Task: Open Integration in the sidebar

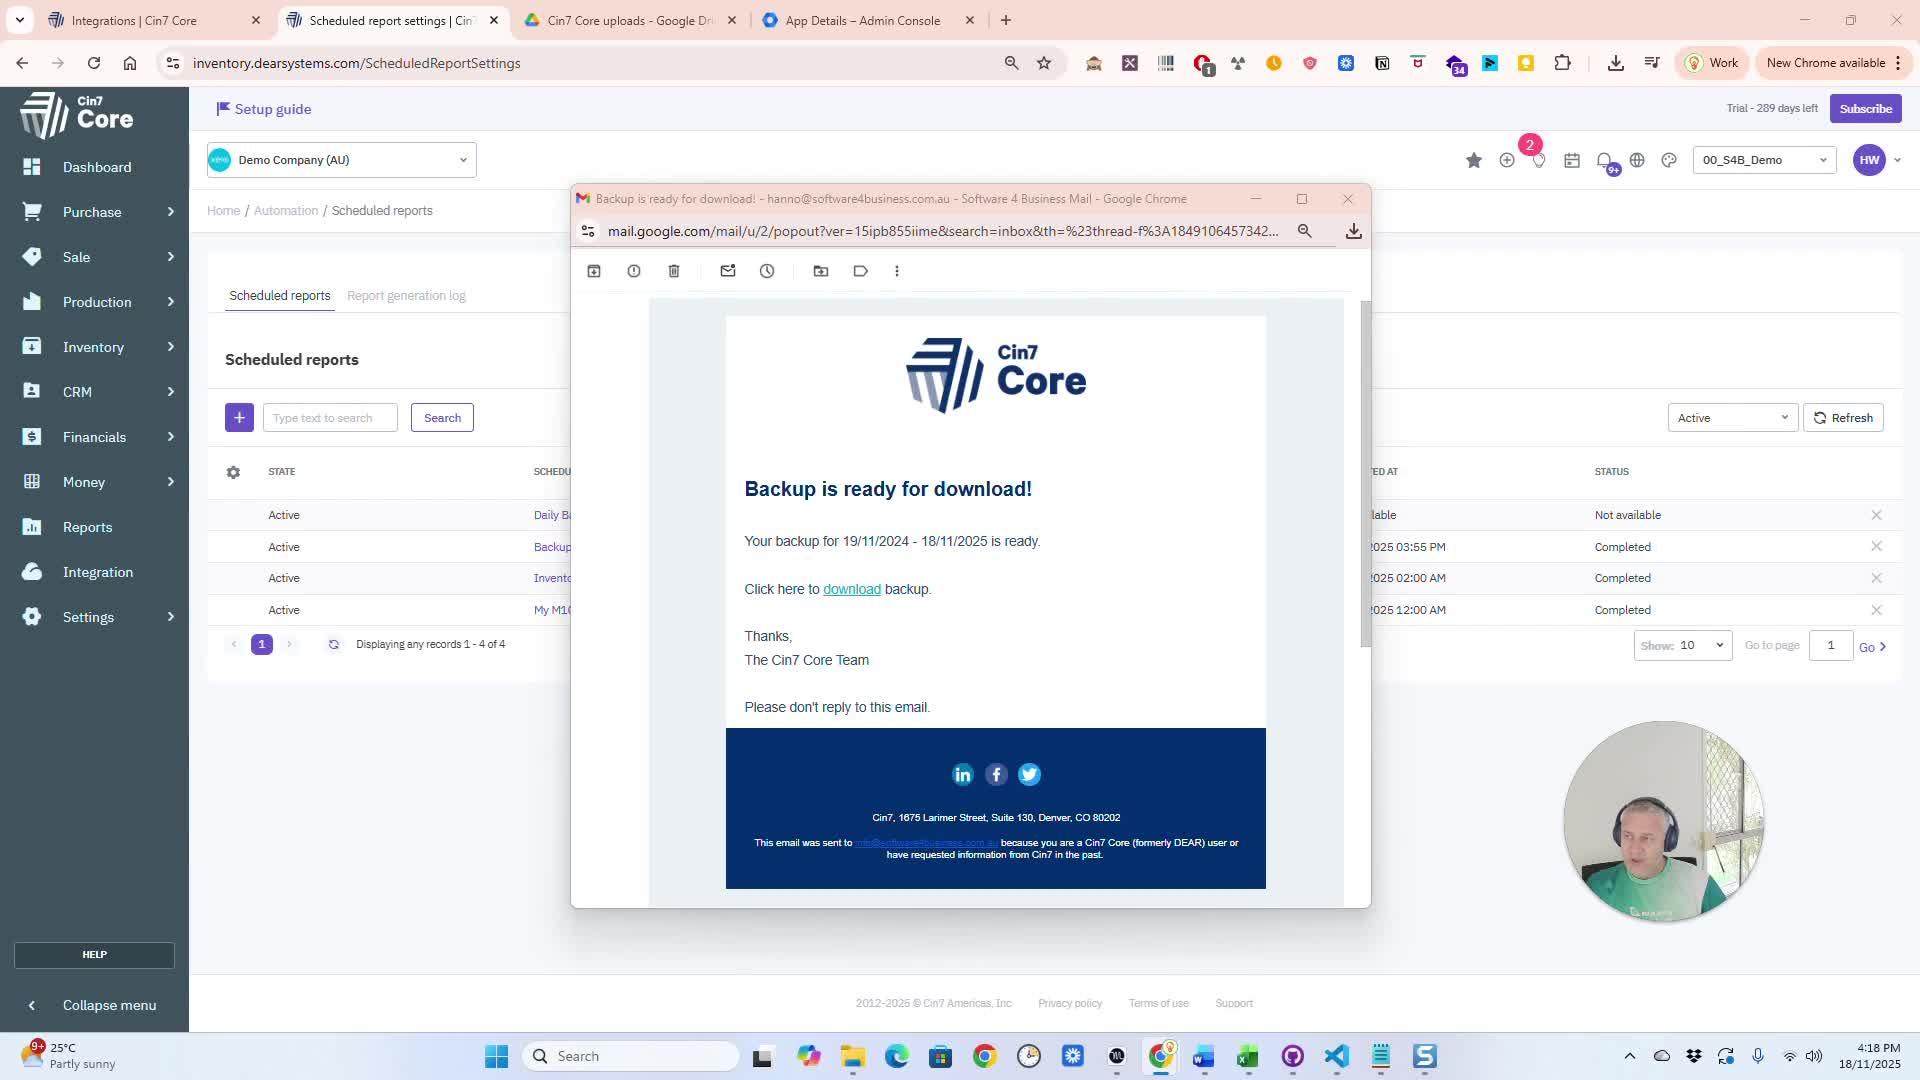Action: coord(97,572)
